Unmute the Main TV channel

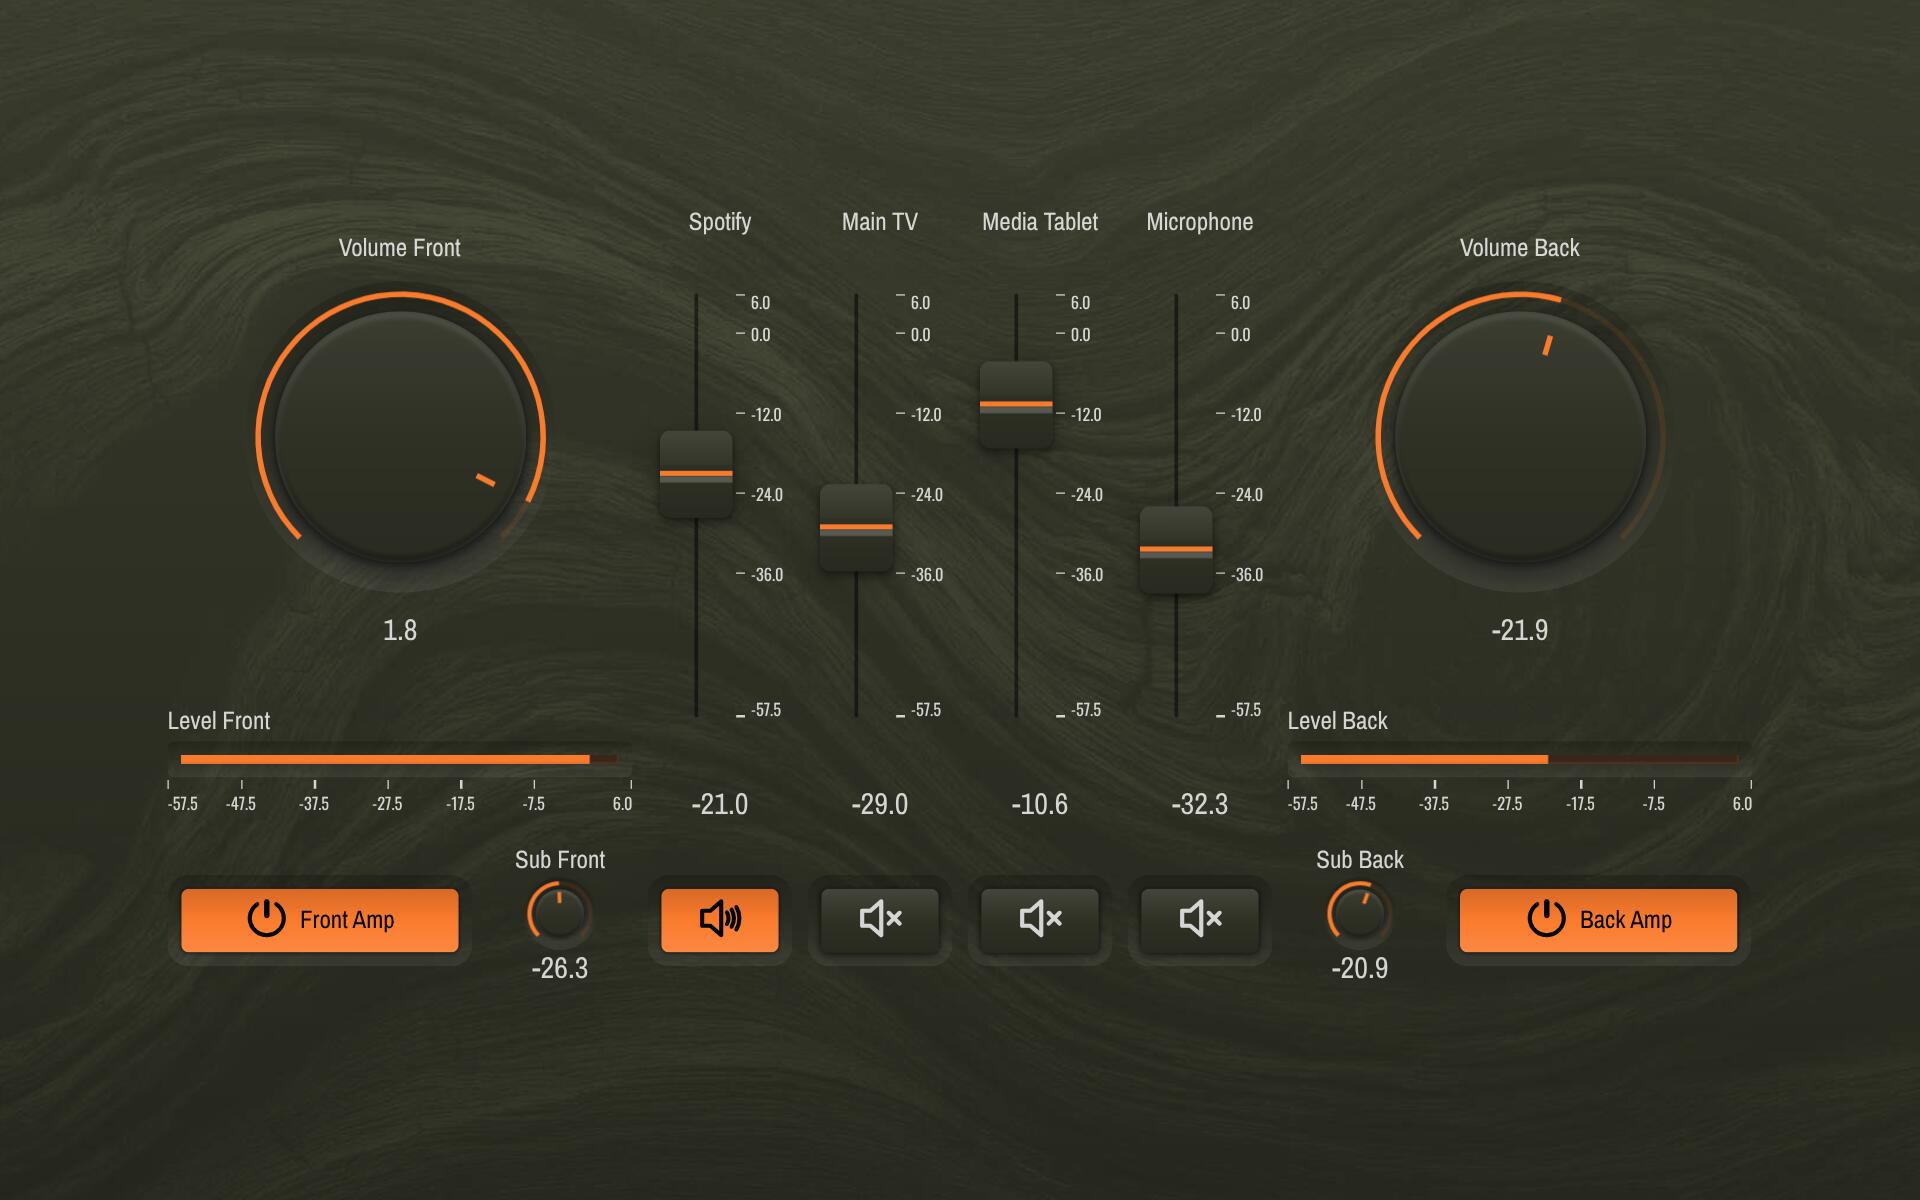coord(879,919)
